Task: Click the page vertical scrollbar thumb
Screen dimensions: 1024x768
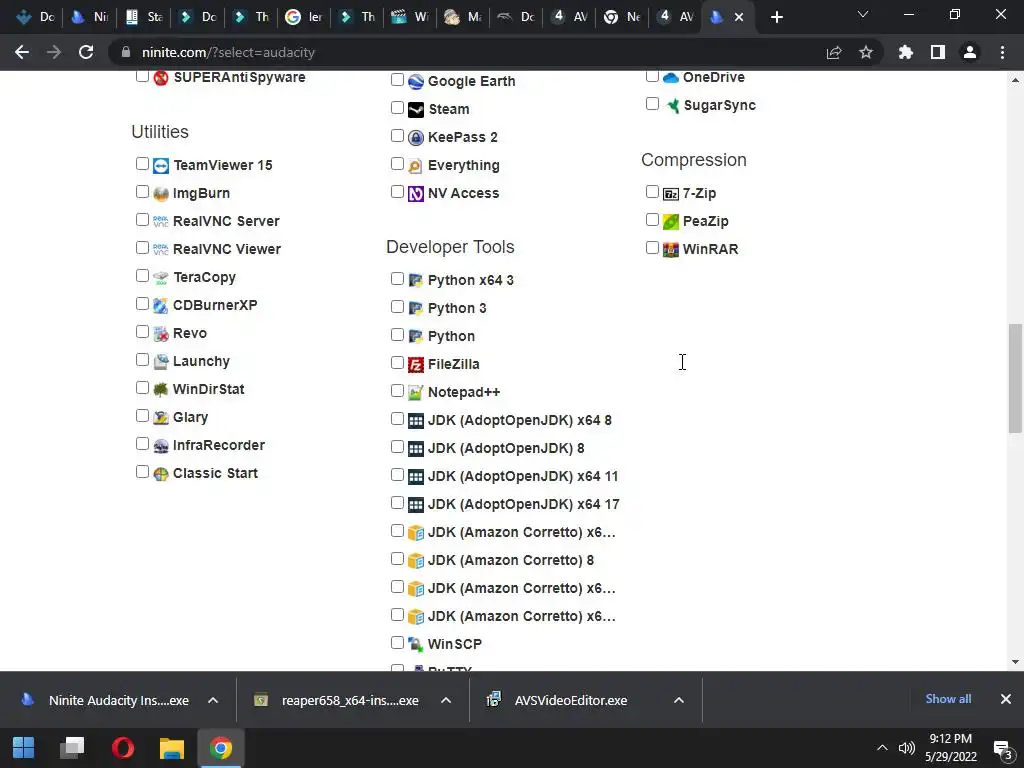Action: [1015, 378]
